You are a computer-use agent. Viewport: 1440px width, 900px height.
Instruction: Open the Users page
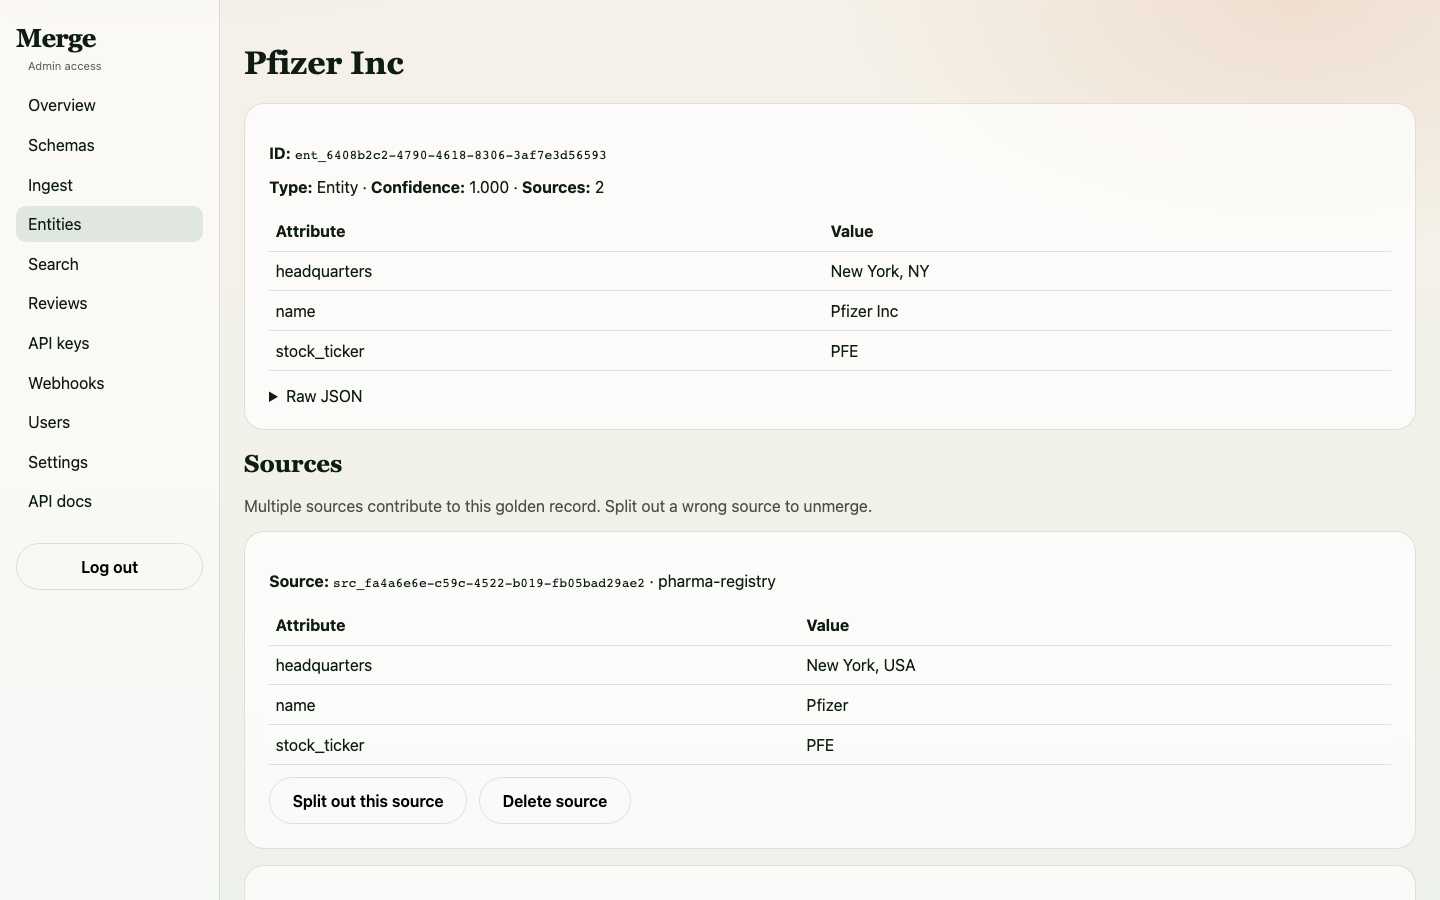pyautogui.click(x=109, y=422)
